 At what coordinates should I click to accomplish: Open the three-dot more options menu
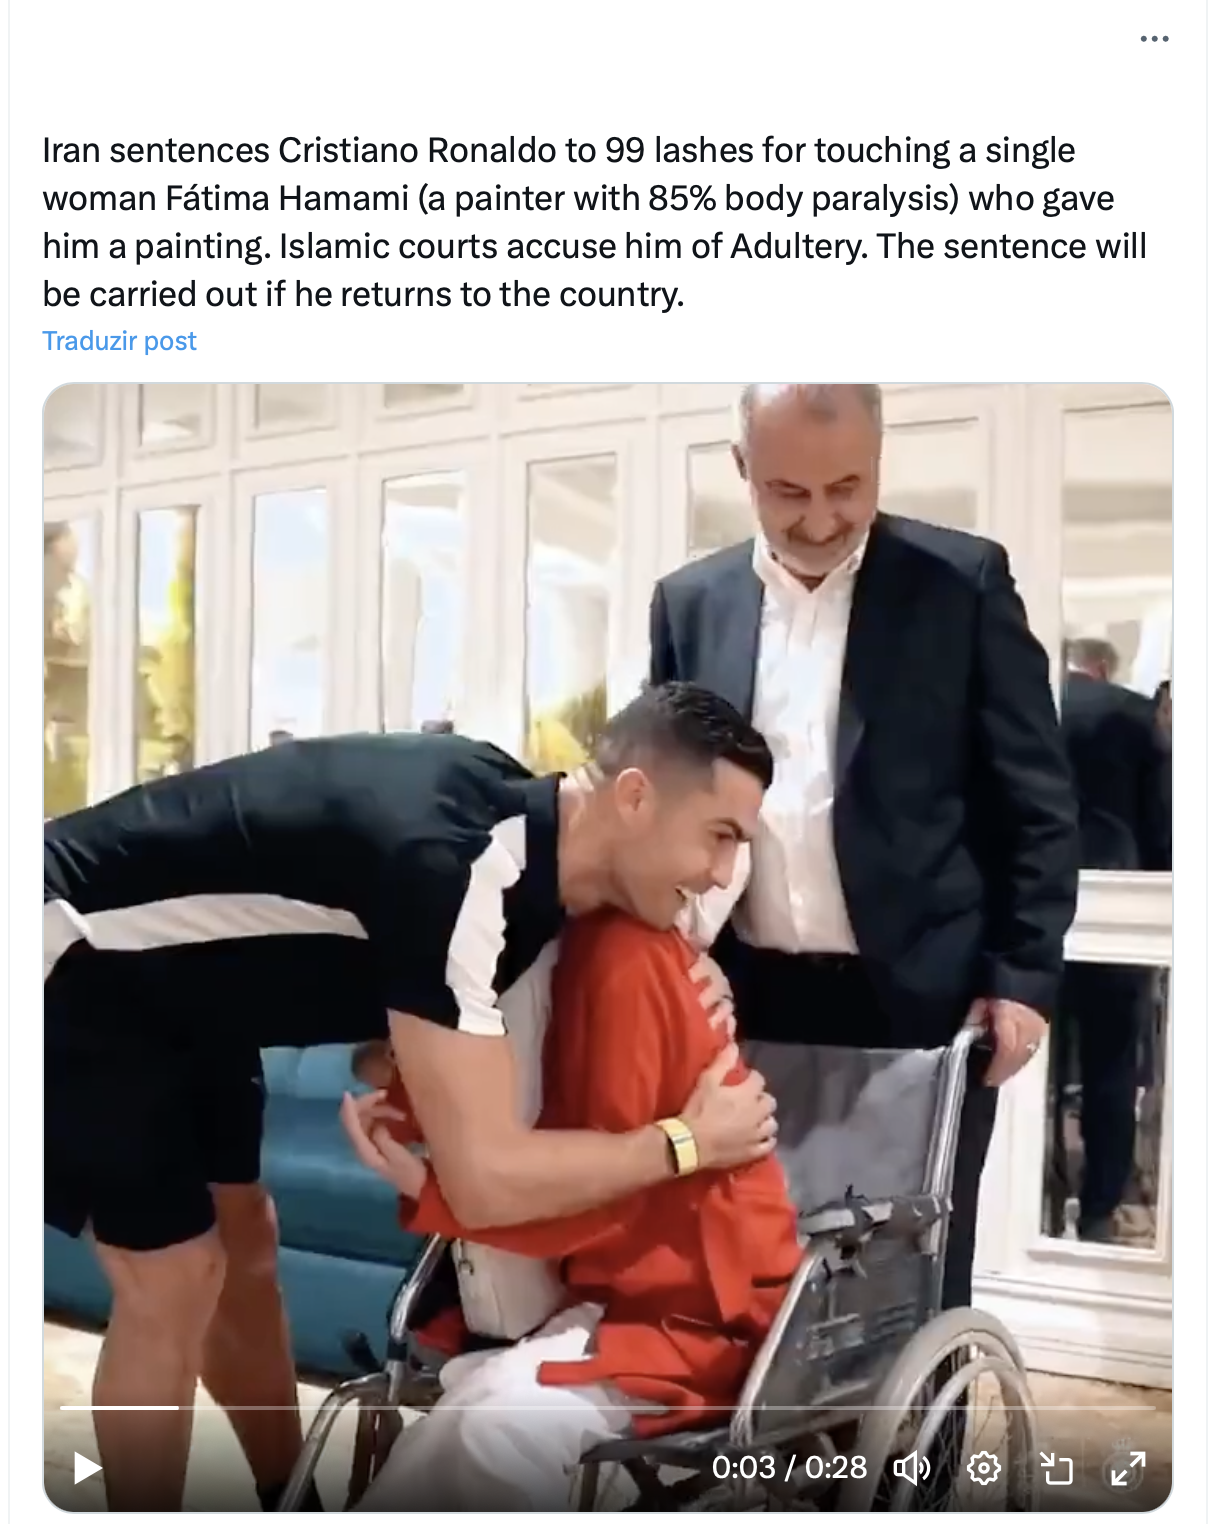(1154, 39)
